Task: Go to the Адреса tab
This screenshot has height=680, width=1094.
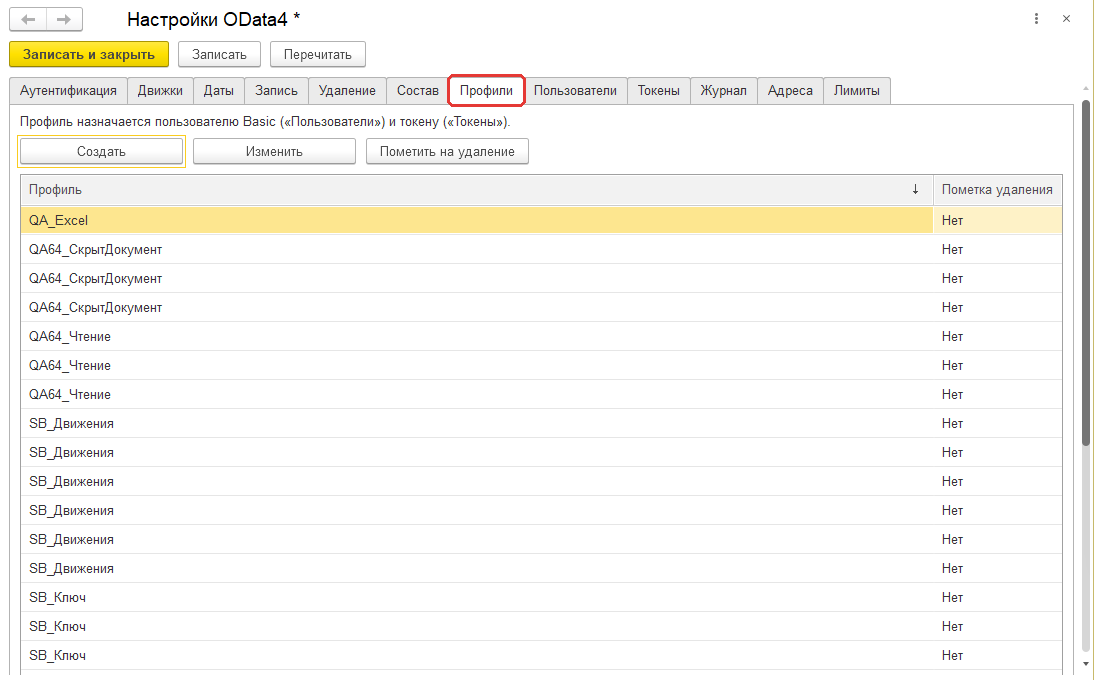Action: [790, 91]
